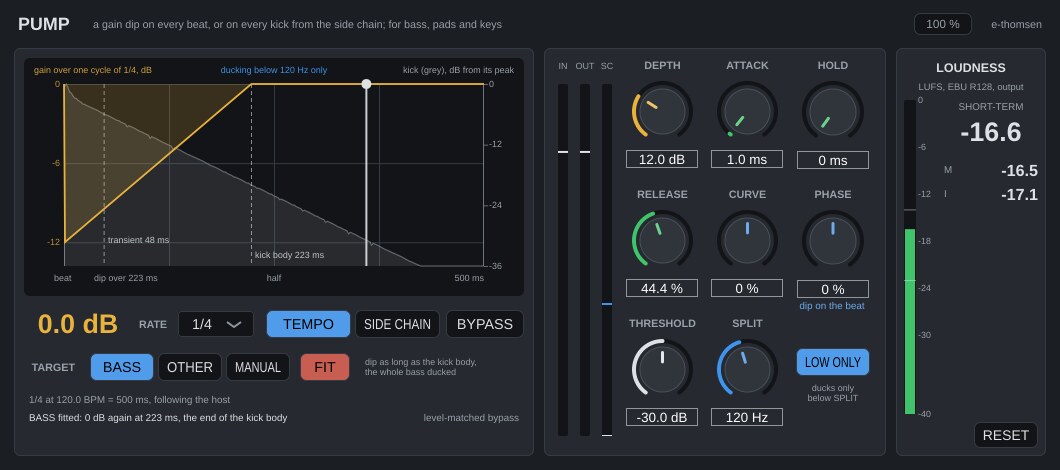Click the OUT level meter
The width and height of the screenshot is (1060, 470).
click(x=585, y=260)
